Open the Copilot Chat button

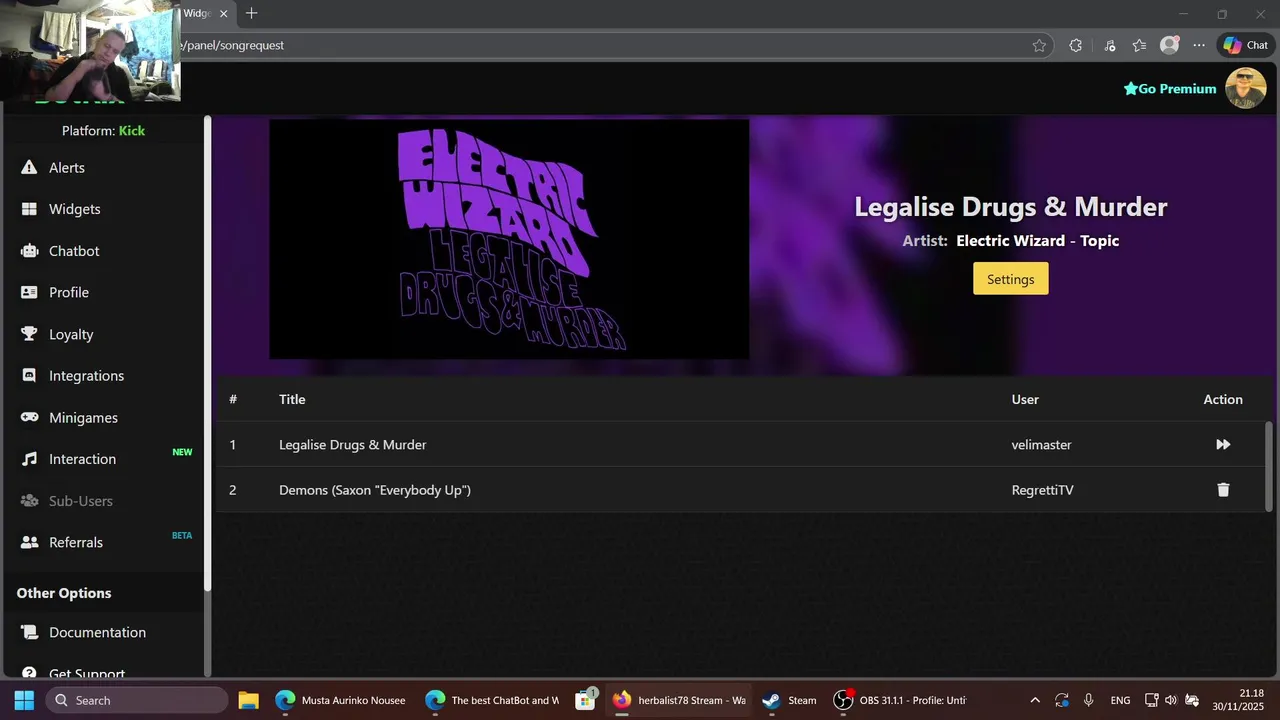1245,45
